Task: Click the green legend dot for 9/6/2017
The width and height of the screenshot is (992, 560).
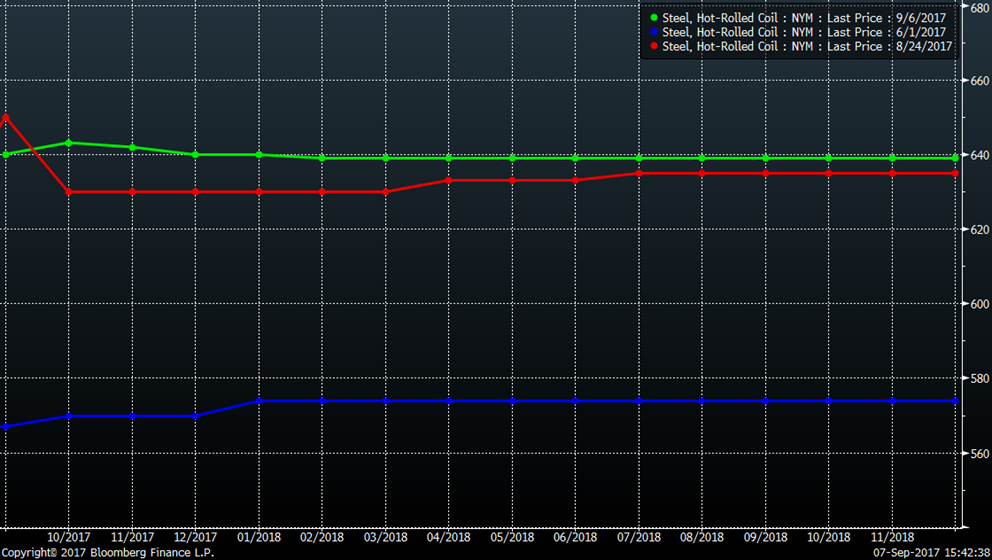Action: coord(654,18)
